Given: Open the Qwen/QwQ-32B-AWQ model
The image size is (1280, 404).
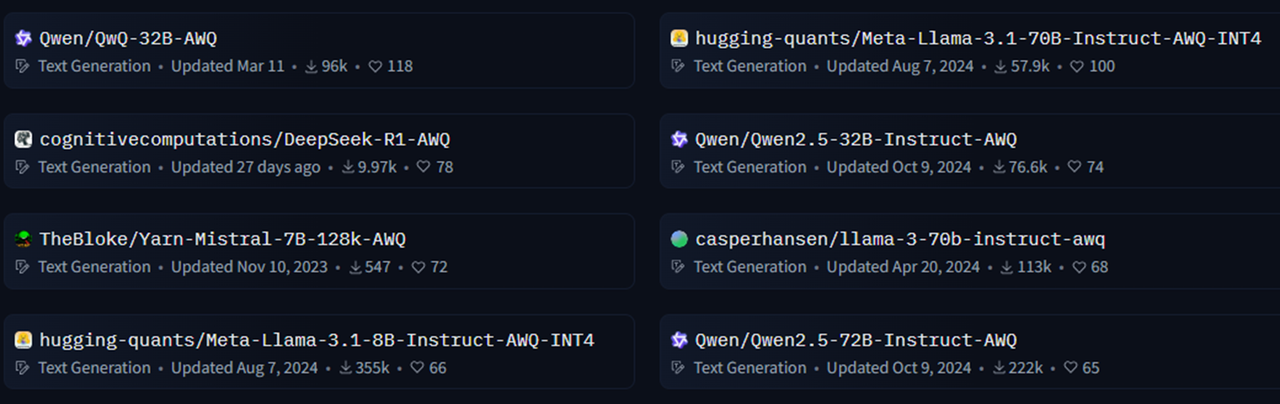Looking at the screenshot, I should pyautogui.click(x=128, y=40).
